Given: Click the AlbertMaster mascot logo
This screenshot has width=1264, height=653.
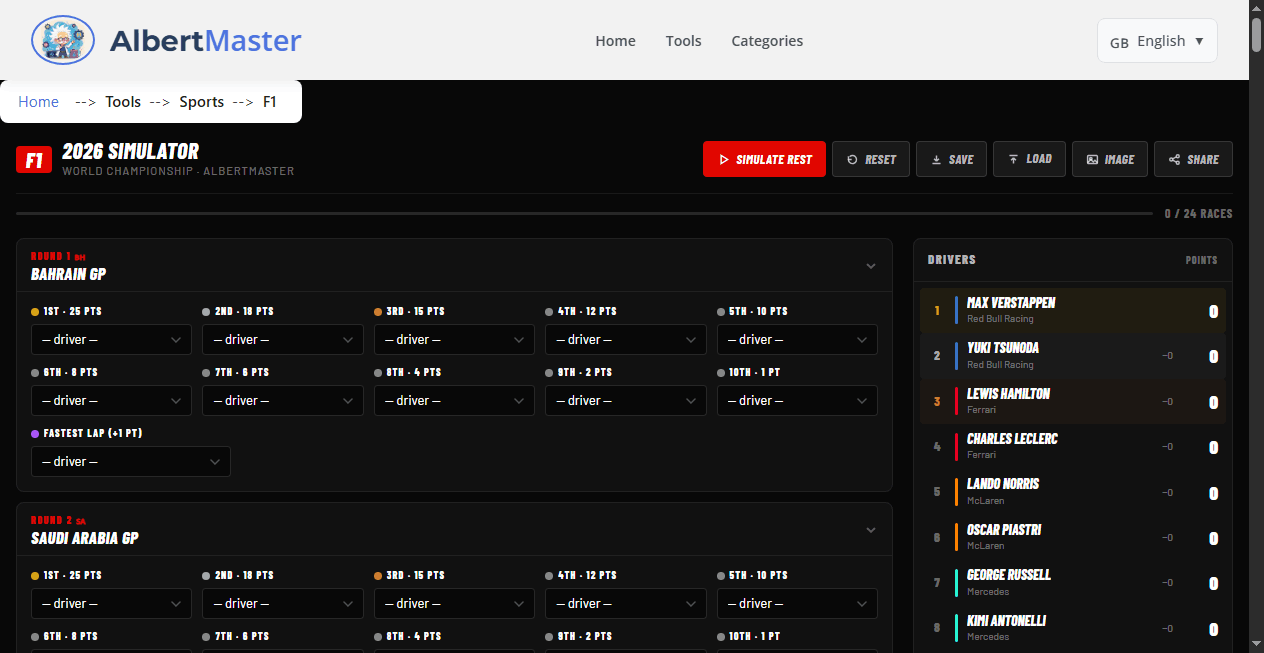Looking at the screenshot, I should point(62,40).
